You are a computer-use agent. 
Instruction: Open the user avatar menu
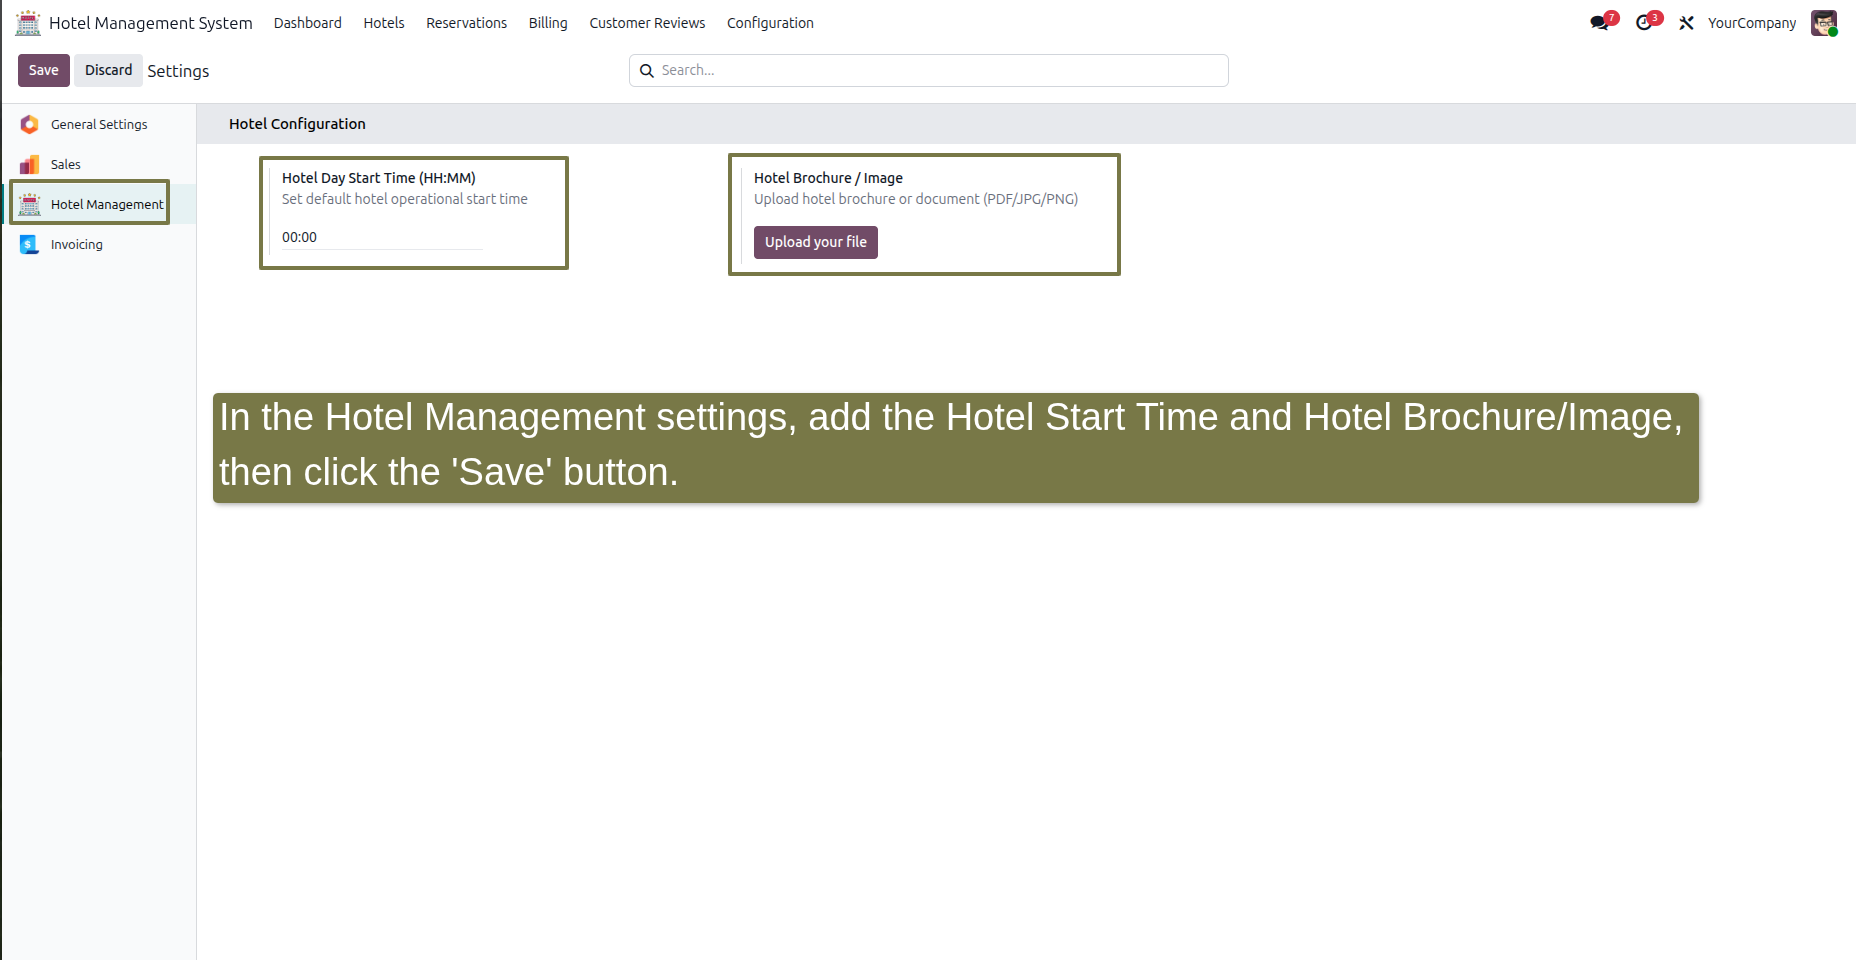pos(1824,23)
